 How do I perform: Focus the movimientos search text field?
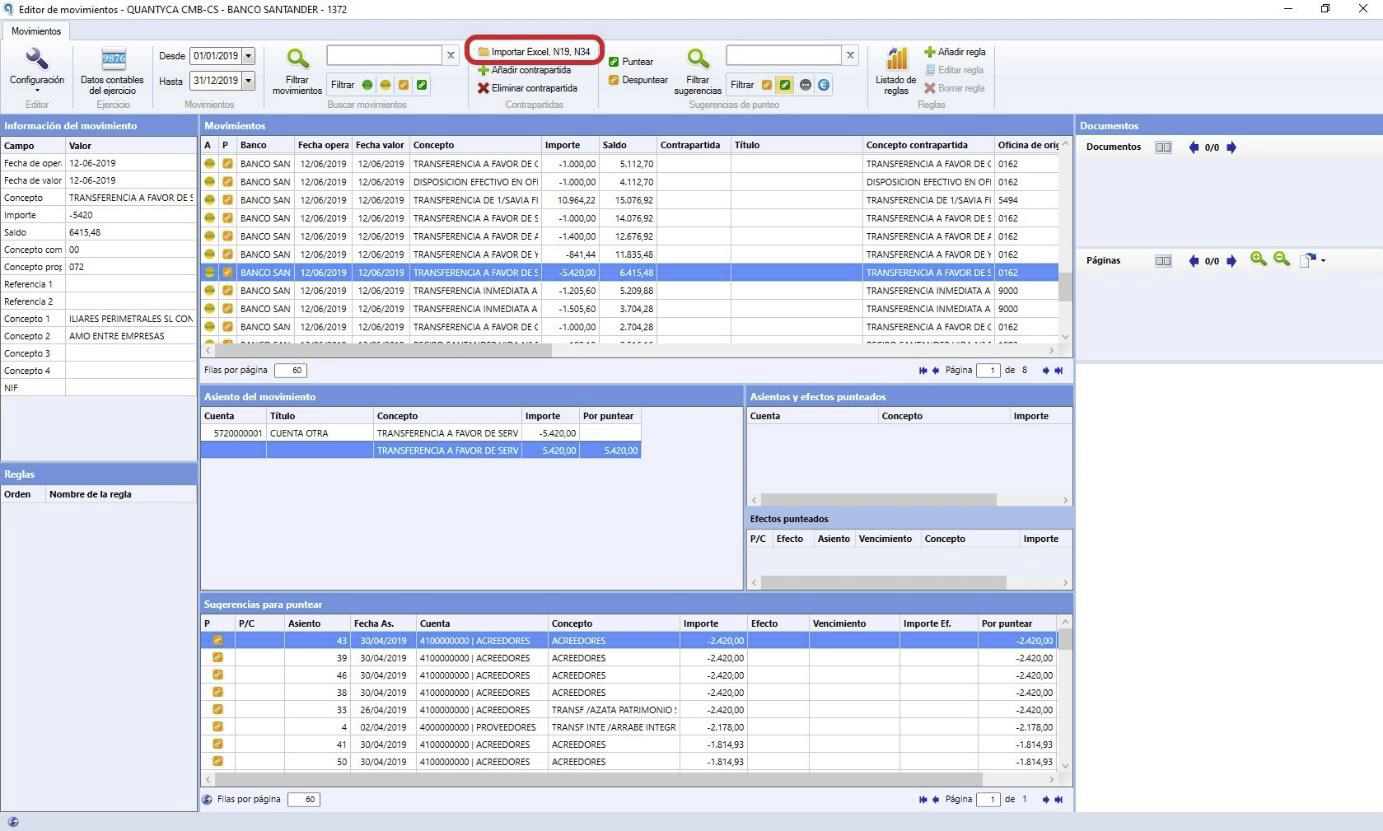coord(384,55)
